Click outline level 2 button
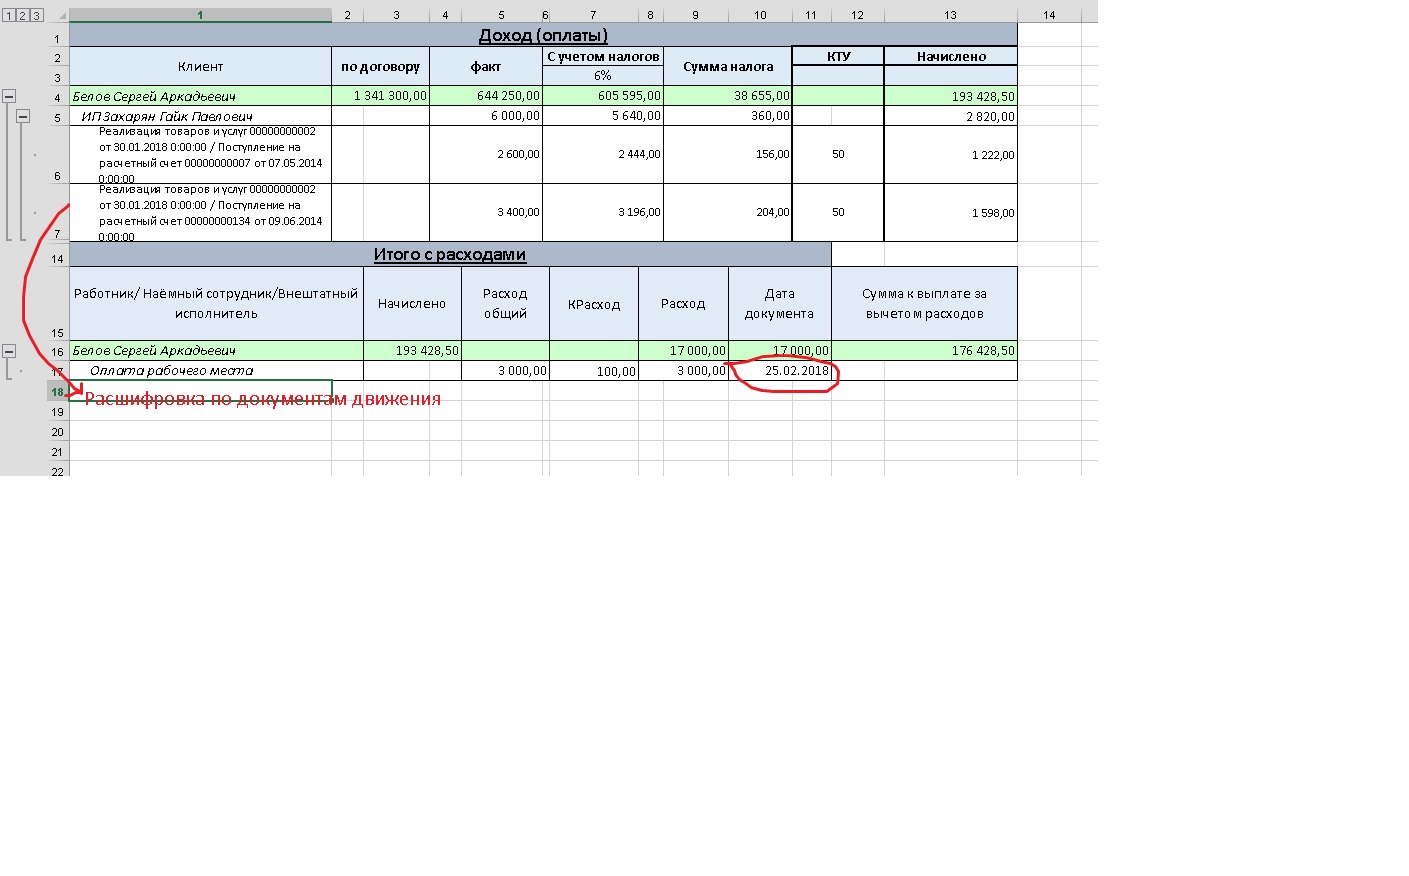 point(23,16)
